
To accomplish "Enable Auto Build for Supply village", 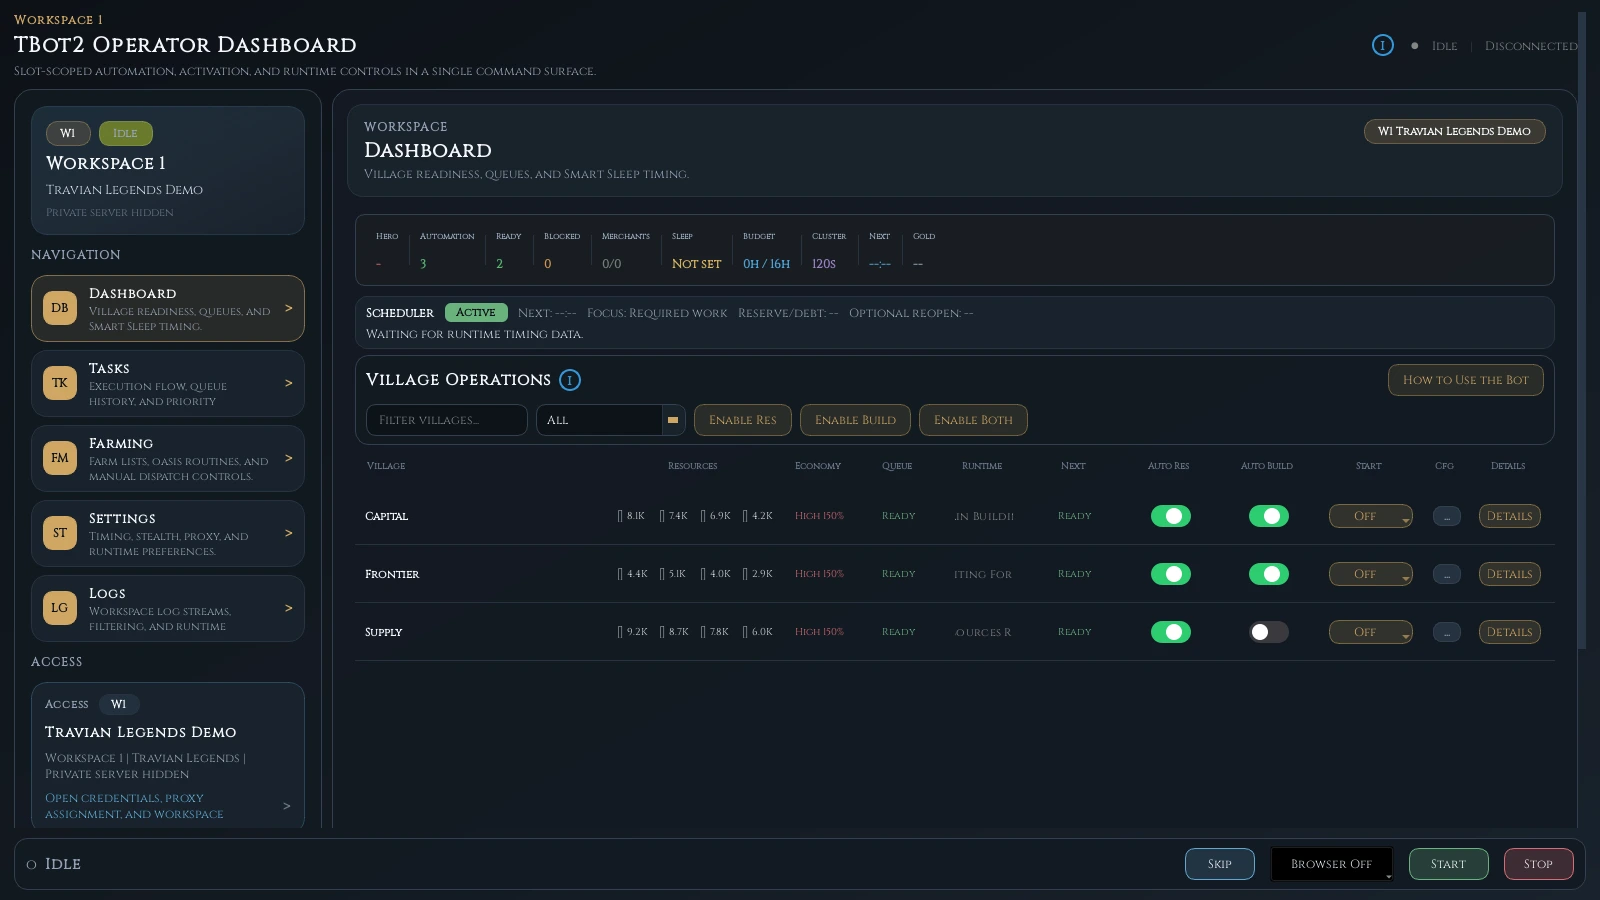I will click(1268, 632).
